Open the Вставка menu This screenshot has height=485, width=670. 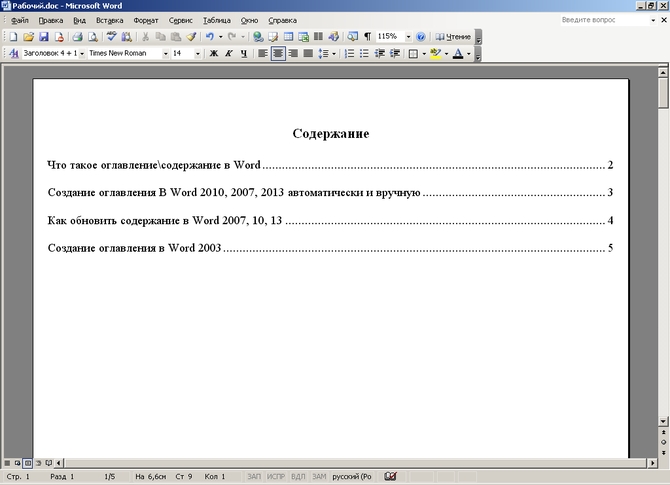pos(109,20)
